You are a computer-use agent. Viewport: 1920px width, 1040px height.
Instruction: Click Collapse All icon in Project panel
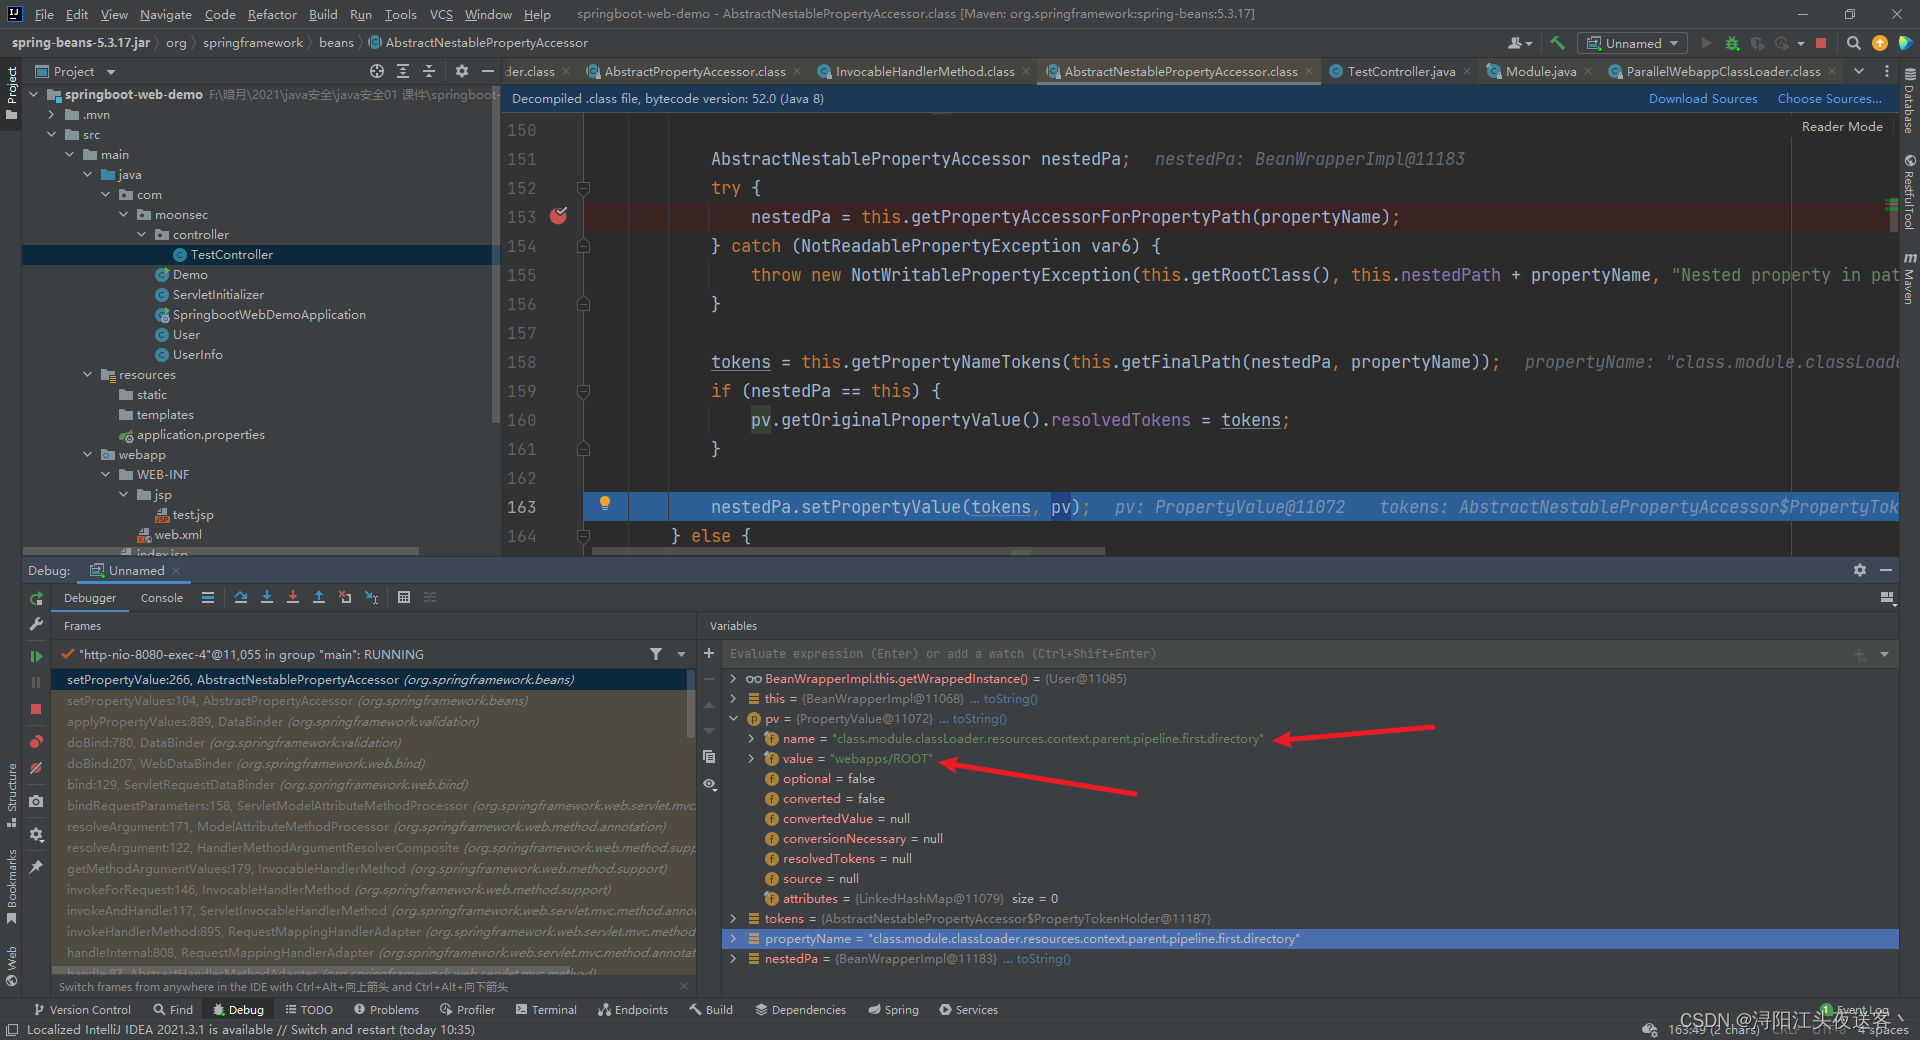[429, 71]
